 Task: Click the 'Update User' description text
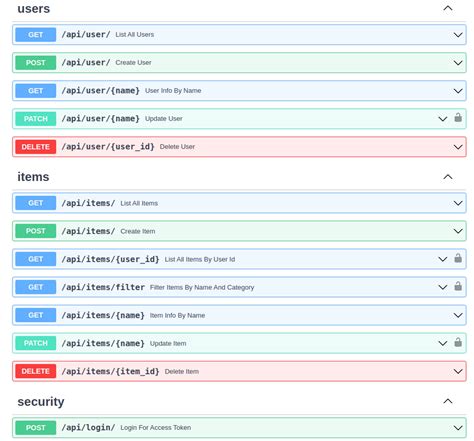click(164, 119)
